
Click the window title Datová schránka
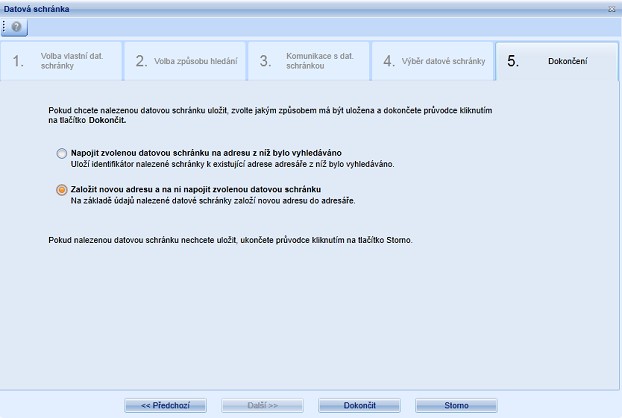[x=36, y=9]
